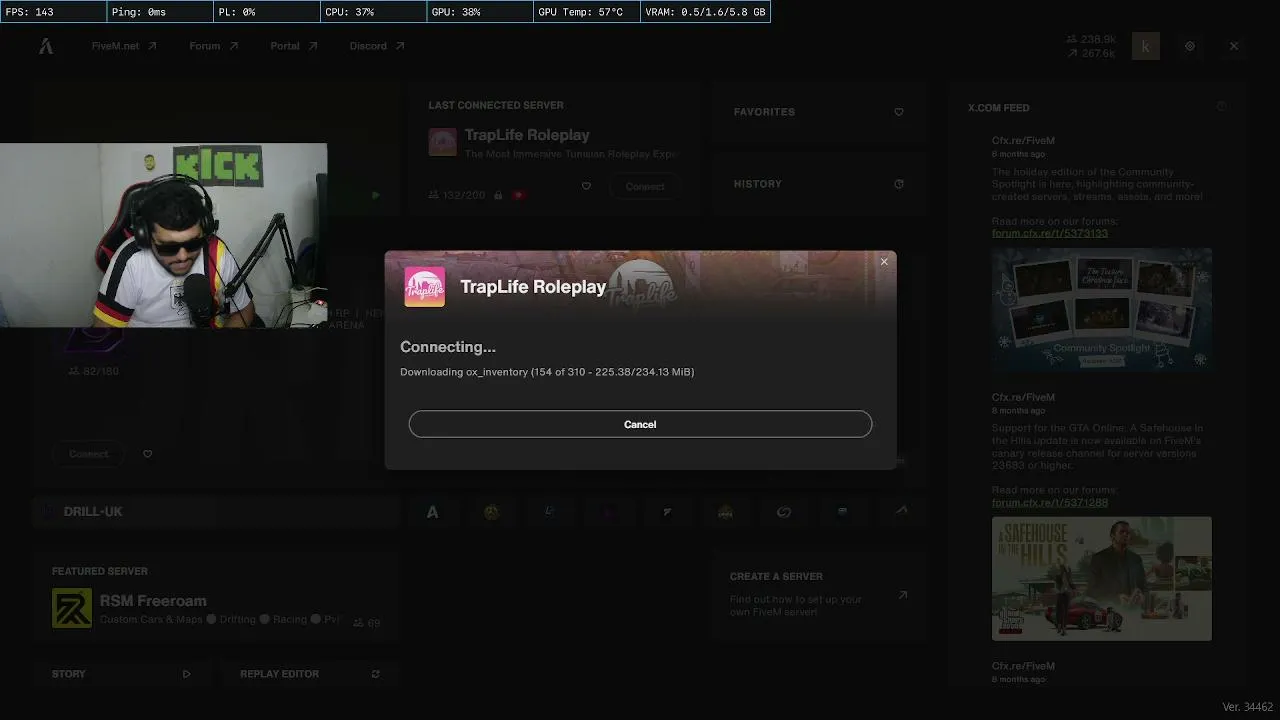Open the TrapLife server icon in Last Connected
The width and height of the screenshot is (1280, 720).
pos(442,142)
